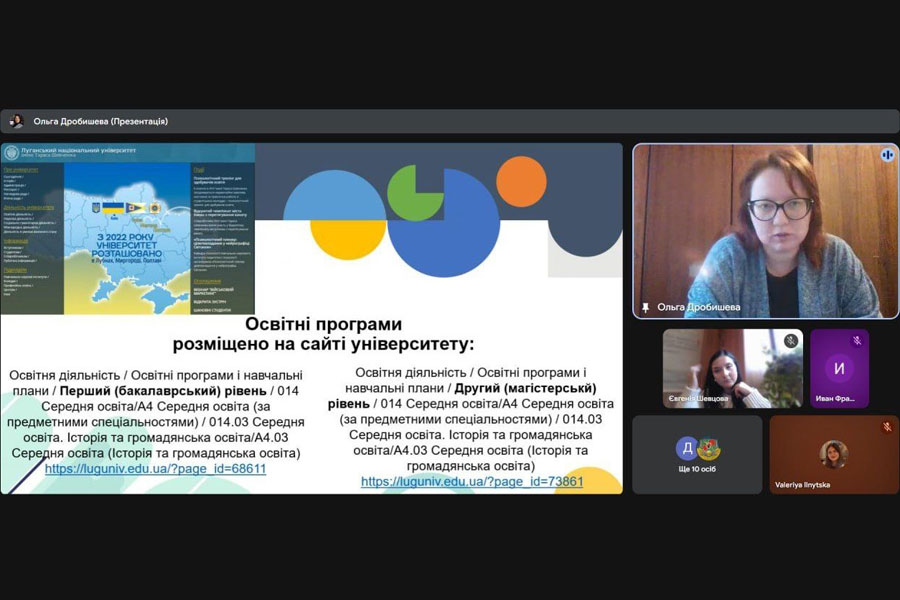Click Valeriya Ilnytska's round profile photo
The width and height of the screenshot is (900, 600).
coord(833,455)
